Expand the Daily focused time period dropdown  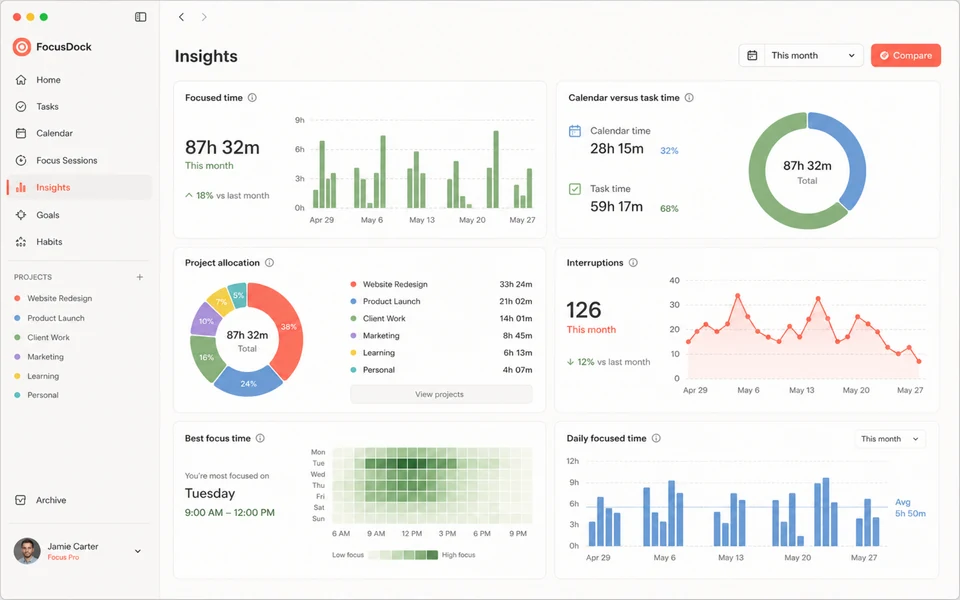click(x=890, y=439)
